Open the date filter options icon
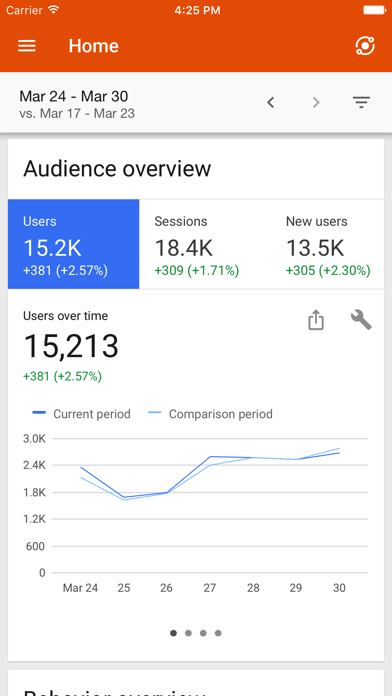The image size is (392, 696). pyautogui.click(x=361, y=103)
